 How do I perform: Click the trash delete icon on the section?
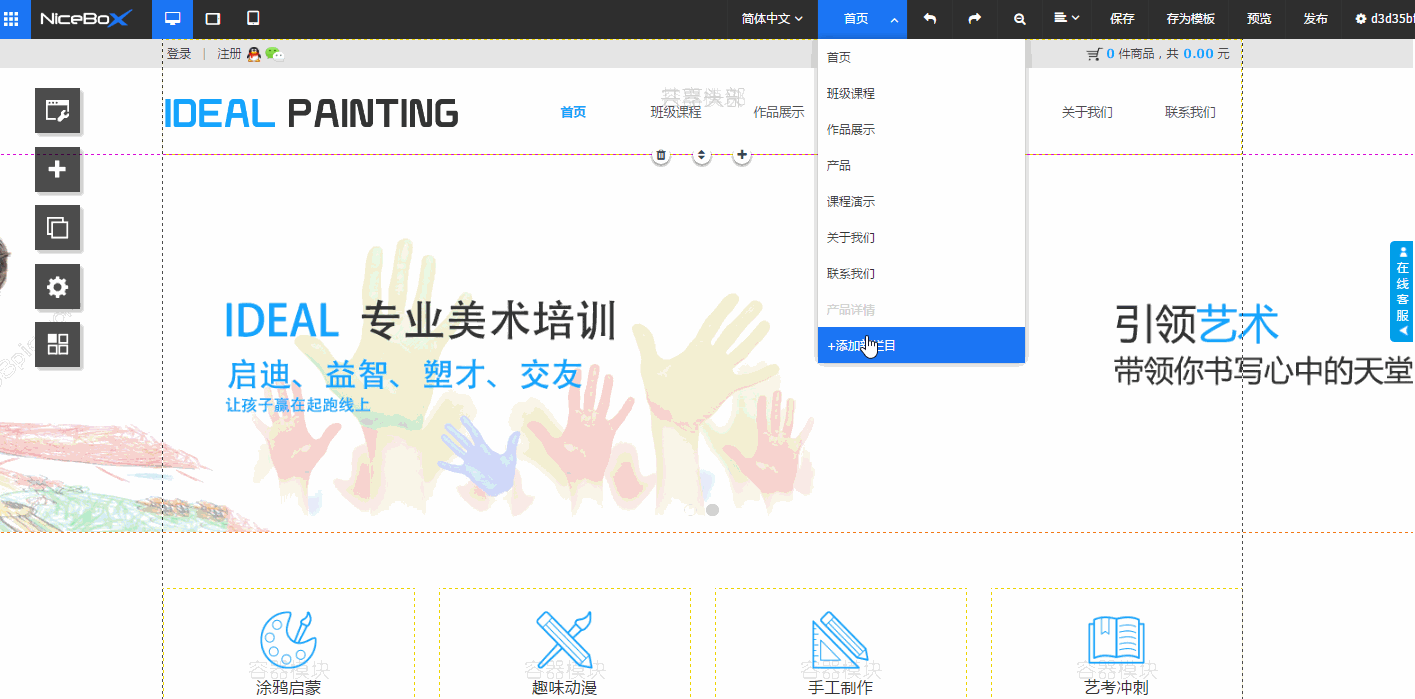tap(661, 155)
